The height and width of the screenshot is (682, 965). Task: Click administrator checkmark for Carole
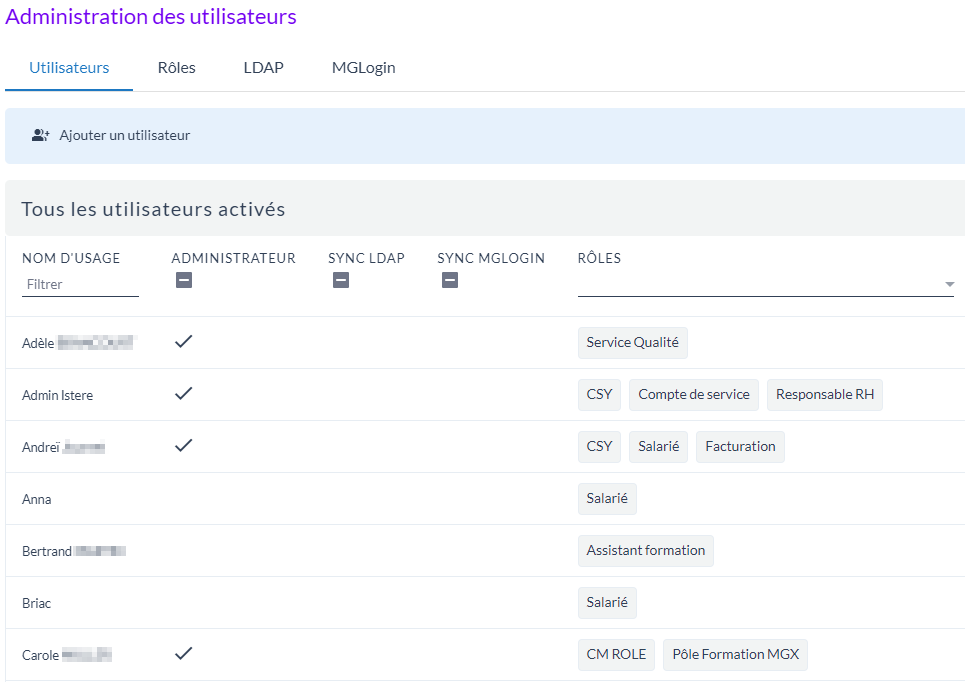(183, 654)
